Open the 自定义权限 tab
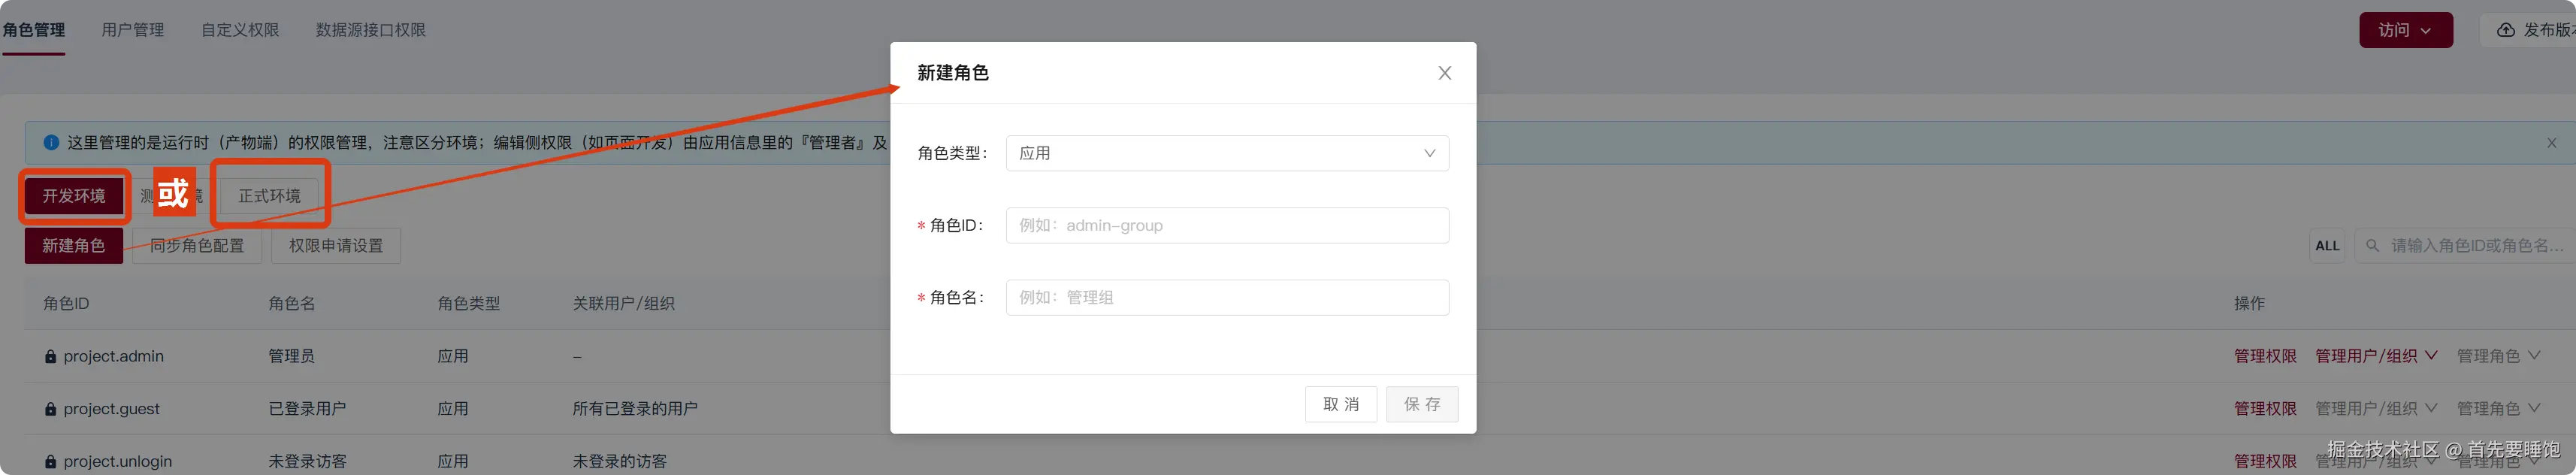Viewport: 2576px width, 475px height. tap(240, 30)
